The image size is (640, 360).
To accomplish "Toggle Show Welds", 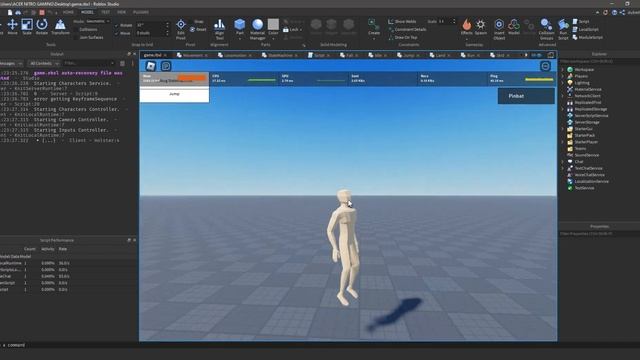I will click(402, 21).
